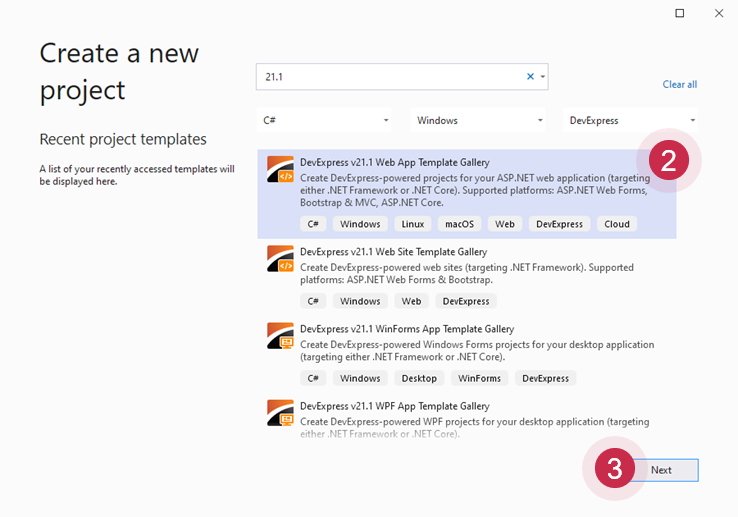This screenshot has height=517, width=738.
Task: Select DevExpress v21.1 WinForms App Template Gallery
Action: (466, 355)
